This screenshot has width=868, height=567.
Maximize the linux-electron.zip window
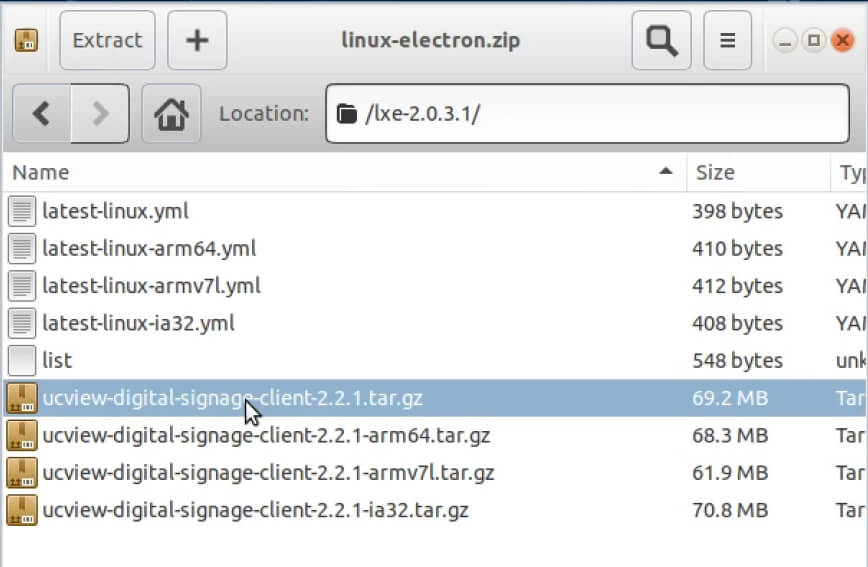[x=814, y=40]
